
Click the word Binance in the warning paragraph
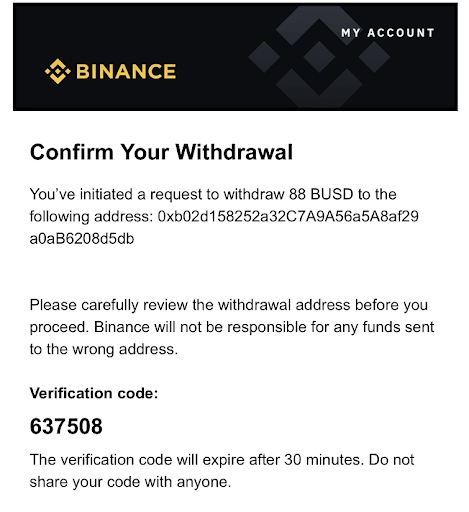click(122, 327)
